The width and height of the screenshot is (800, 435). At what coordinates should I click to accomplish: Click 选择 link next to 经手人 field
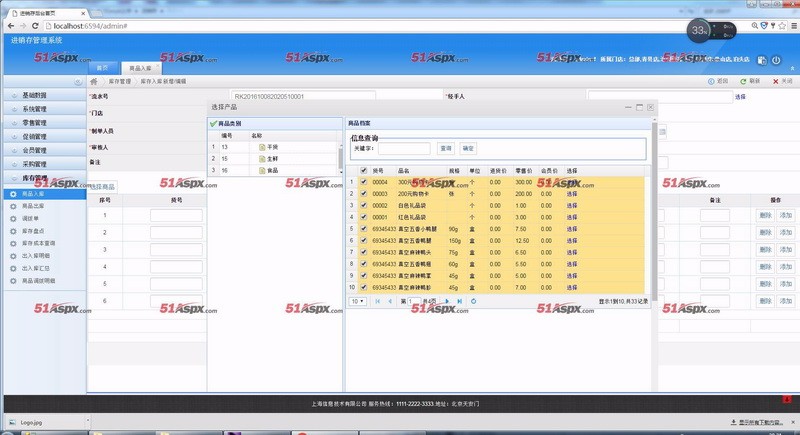(x=740, y=96)
